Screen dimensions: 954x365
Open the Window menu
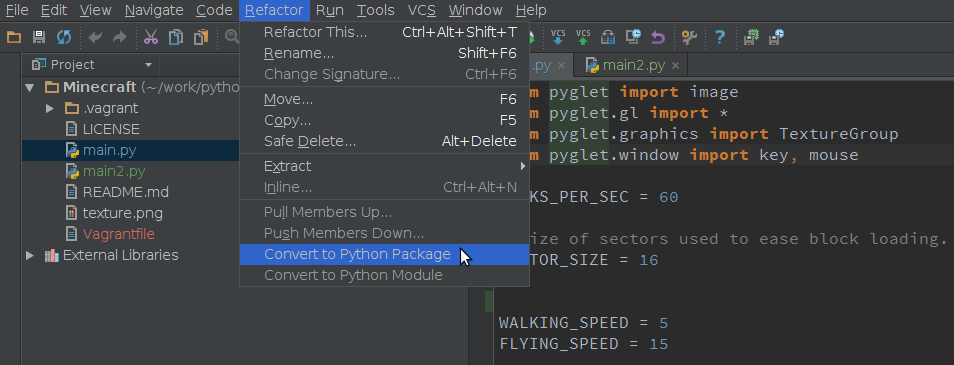coord(476,10)
